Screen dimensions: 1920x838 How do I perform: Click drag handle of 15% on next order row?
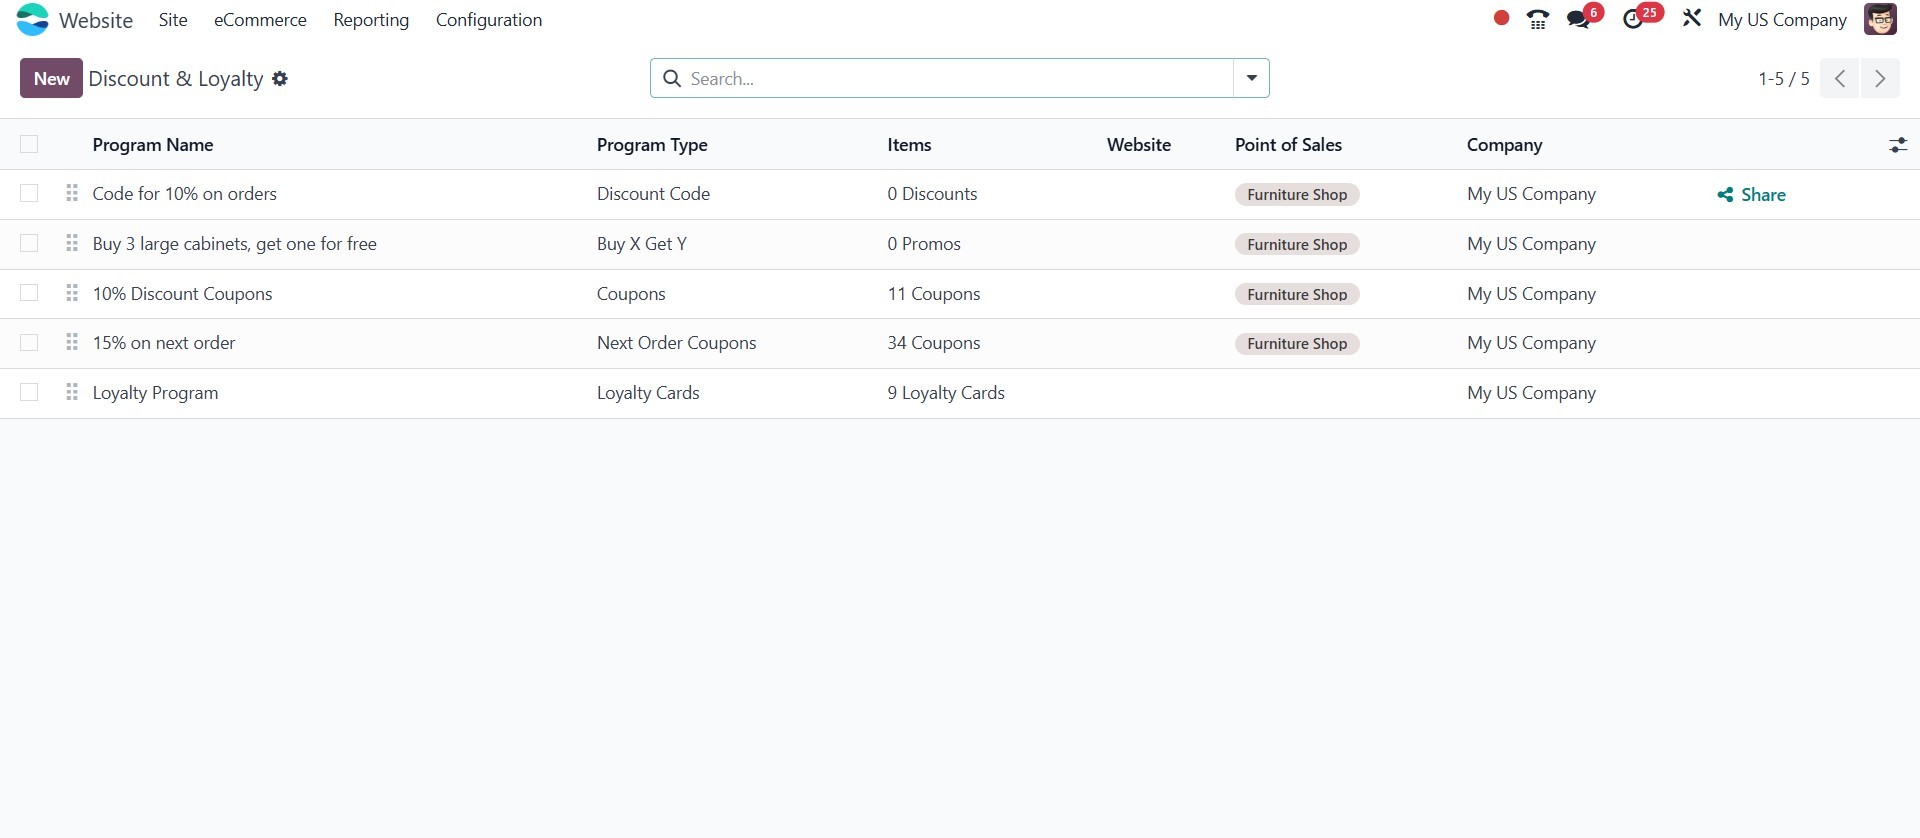[x=72, y=342]
